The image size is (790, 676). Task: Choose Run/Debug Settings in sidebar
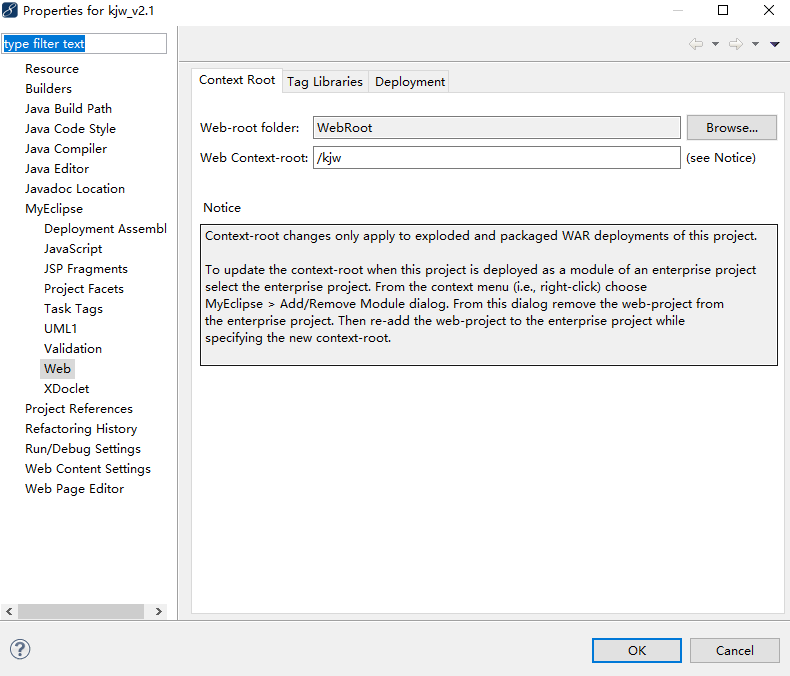83,448
